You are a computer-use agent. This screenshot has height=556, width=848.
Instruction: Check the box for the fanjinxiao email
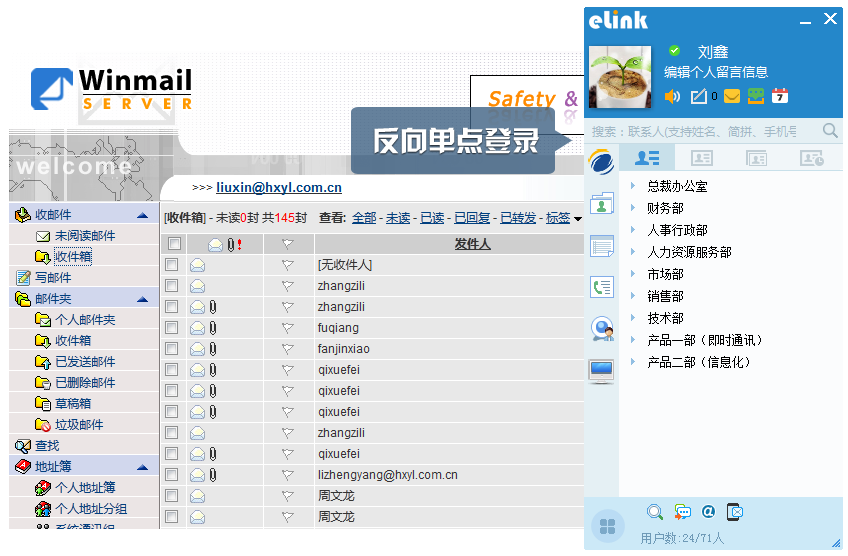click(171, 349)
